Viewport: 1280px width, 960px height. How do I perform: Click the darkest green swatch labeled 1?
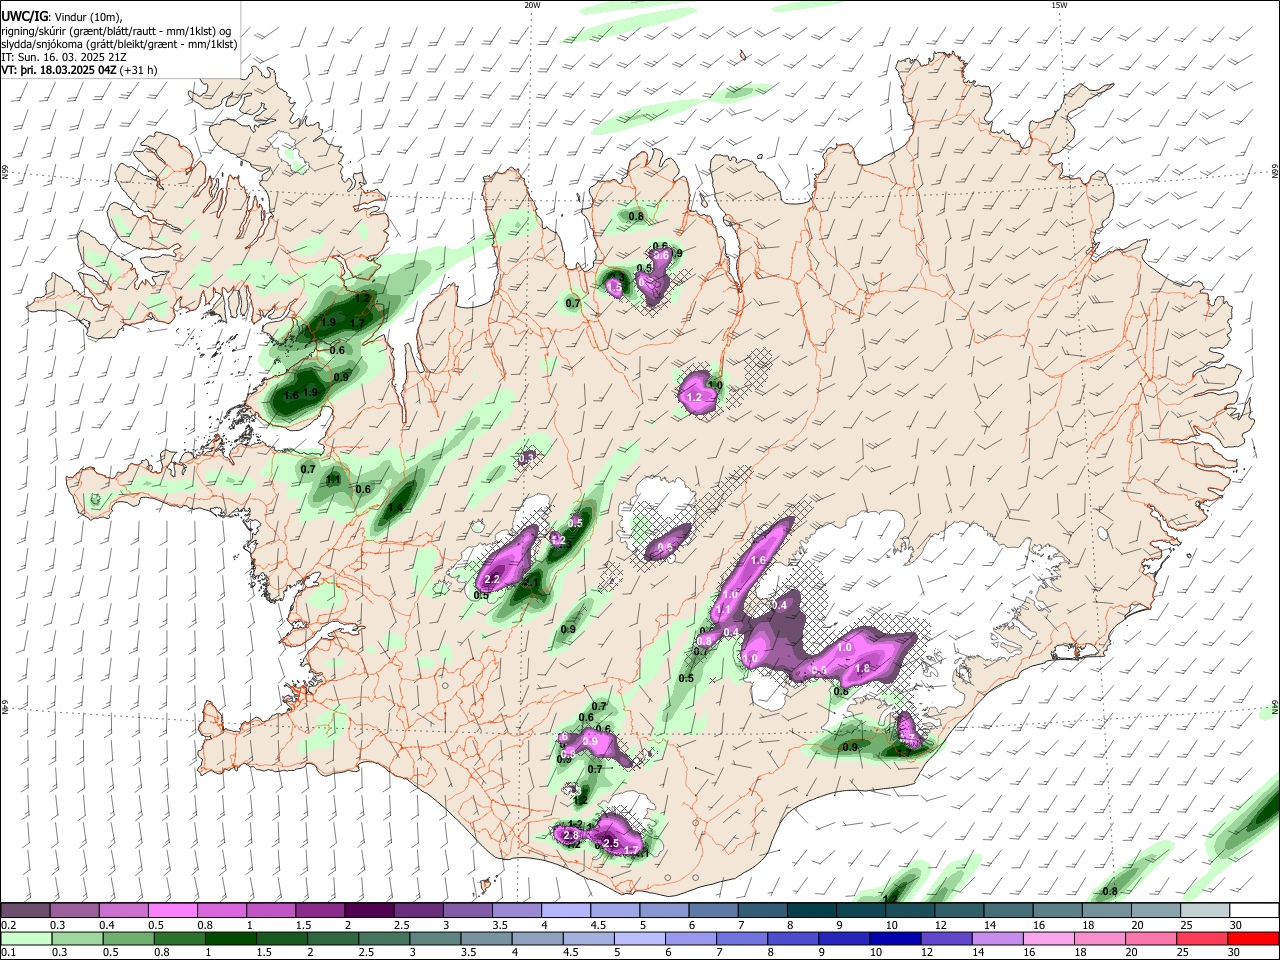pos(230,938)
